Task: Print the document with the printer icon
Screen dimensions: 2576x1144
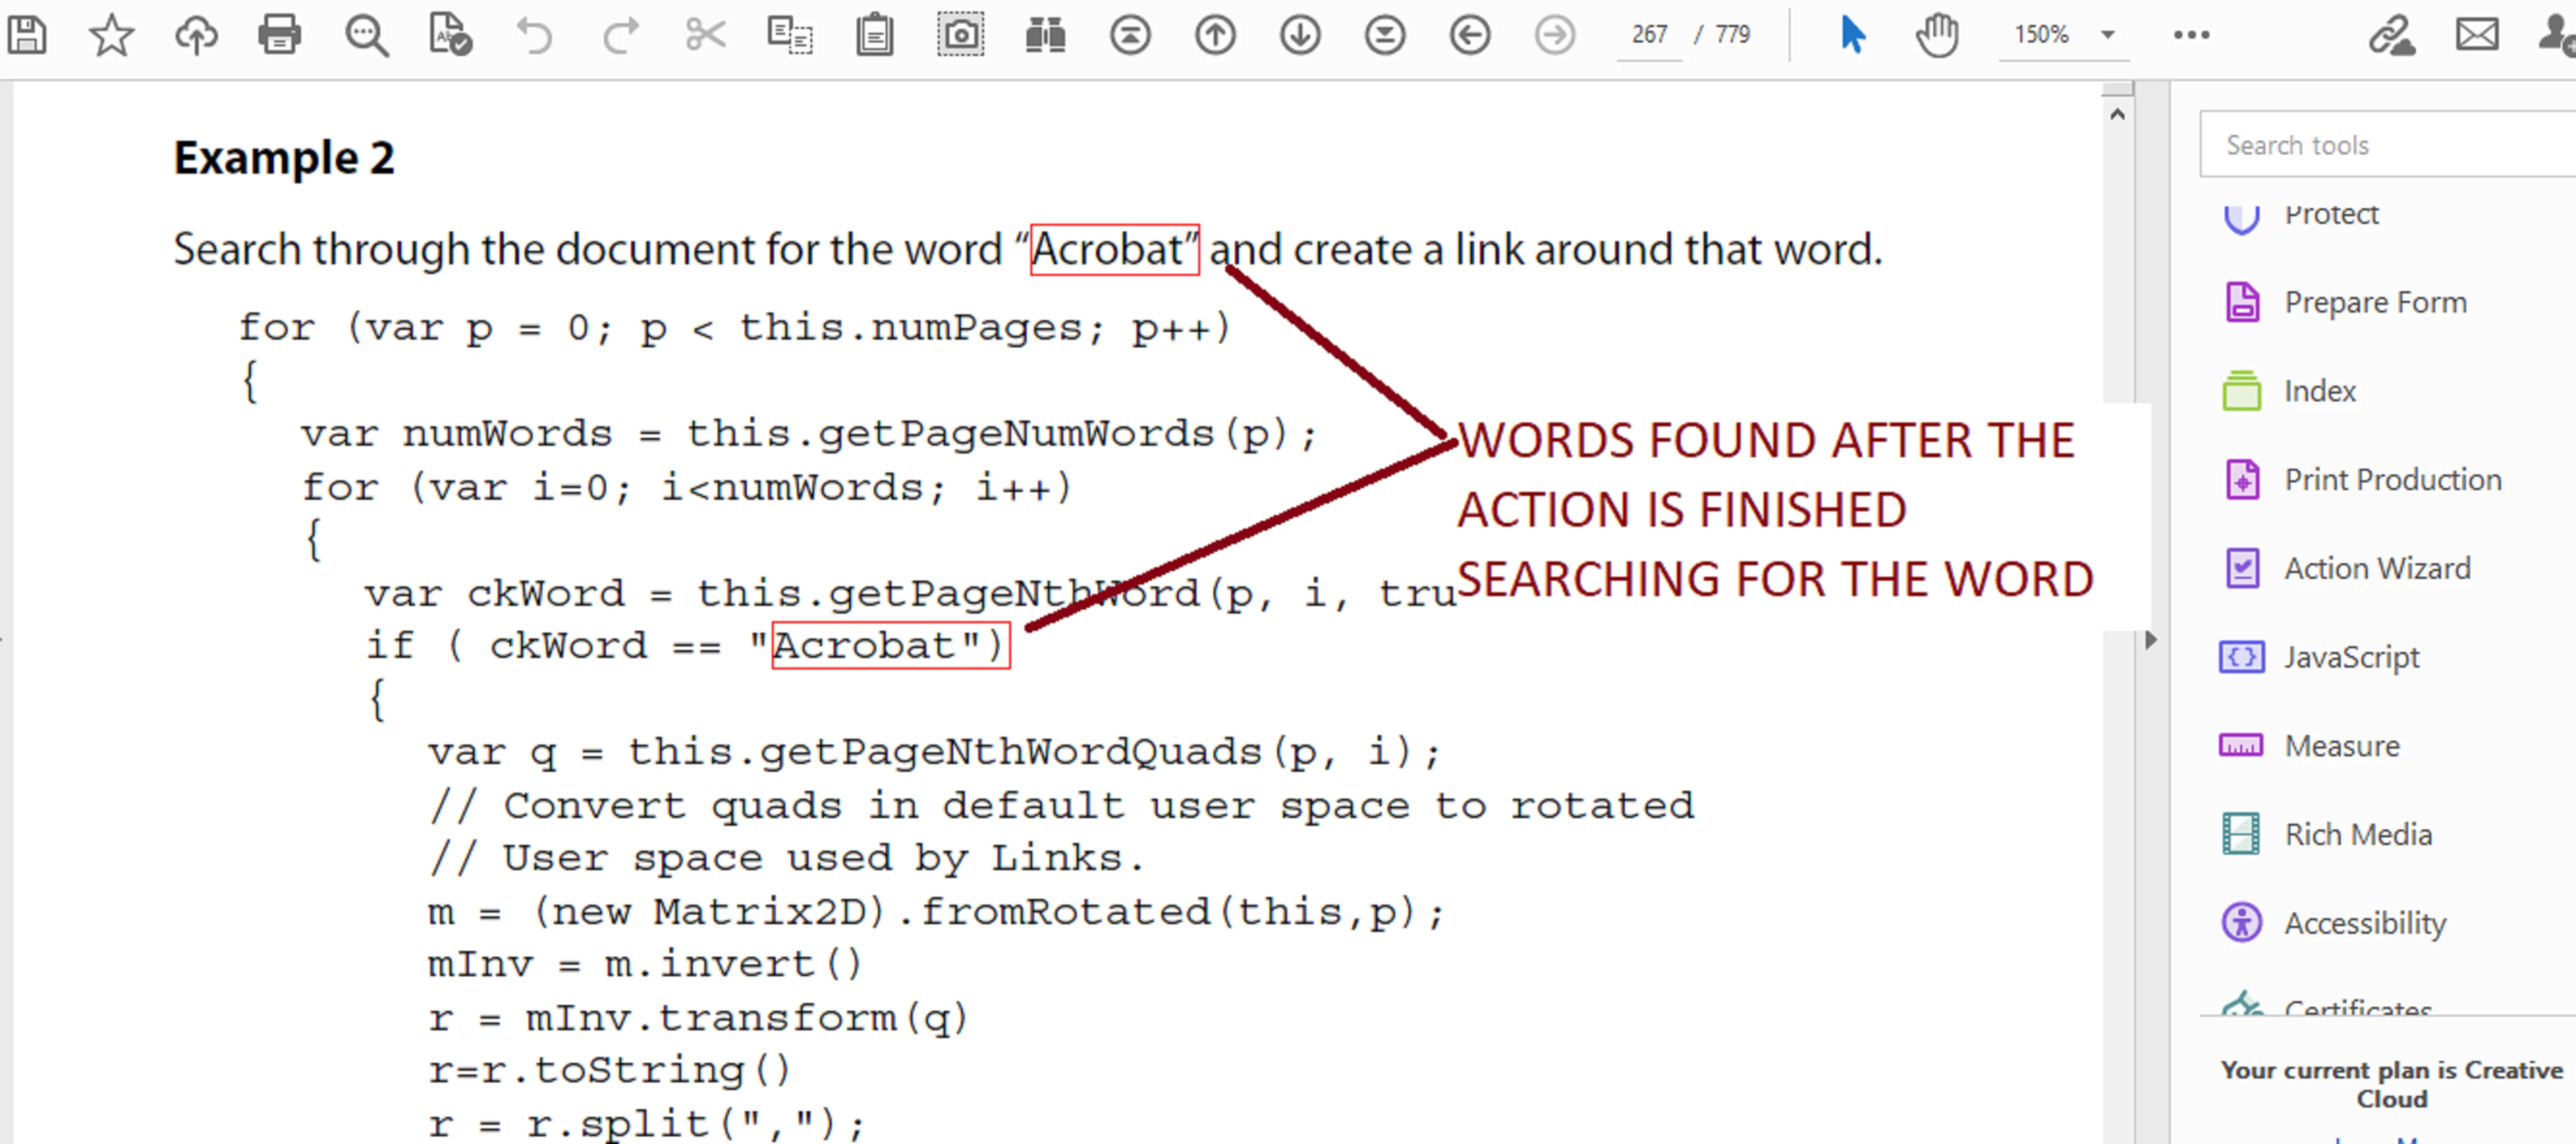Action: pyautogui.click(x=280, y=35)
